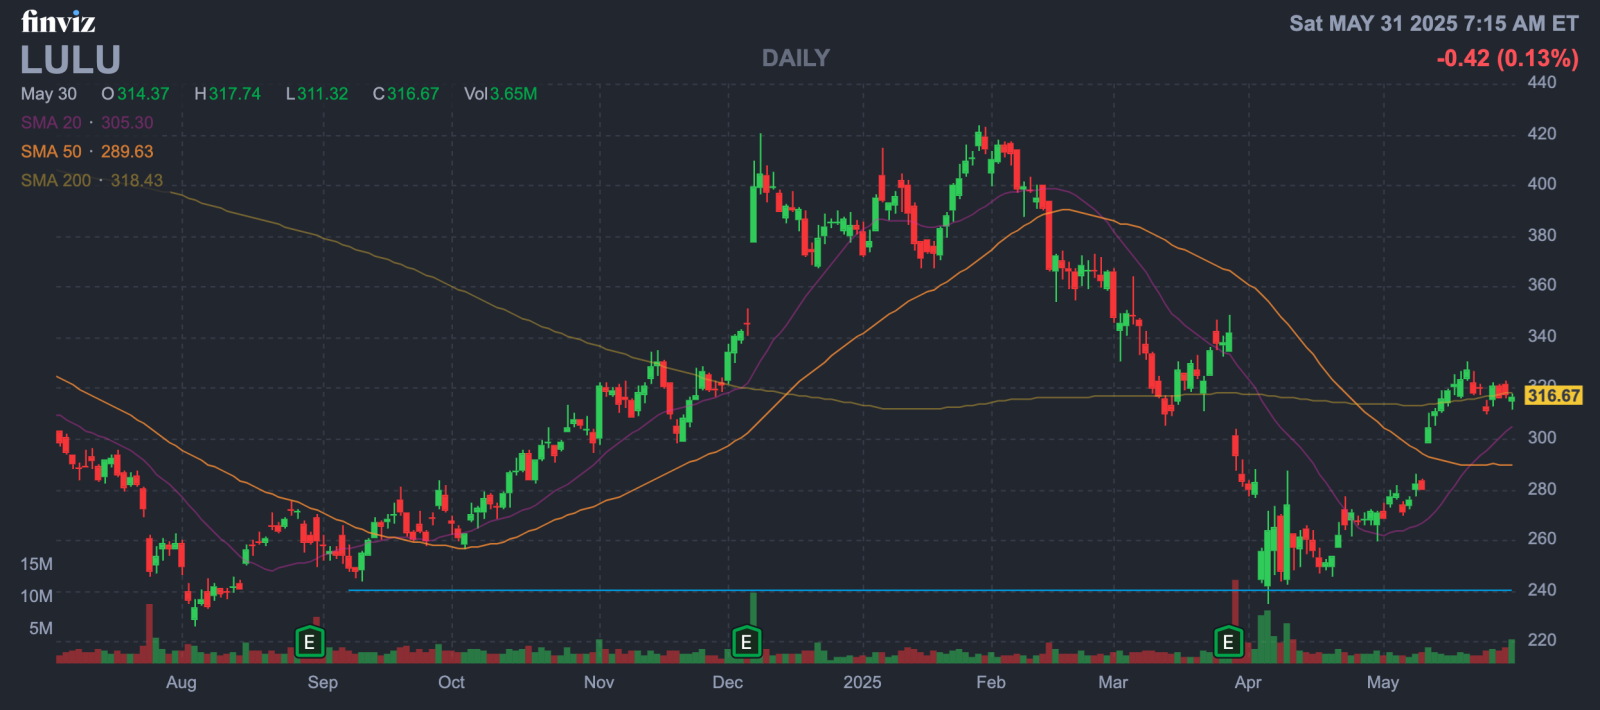Click the 240 price axis label
The height and width of the screenshot is (710, 1600).
coord(1542,590)
